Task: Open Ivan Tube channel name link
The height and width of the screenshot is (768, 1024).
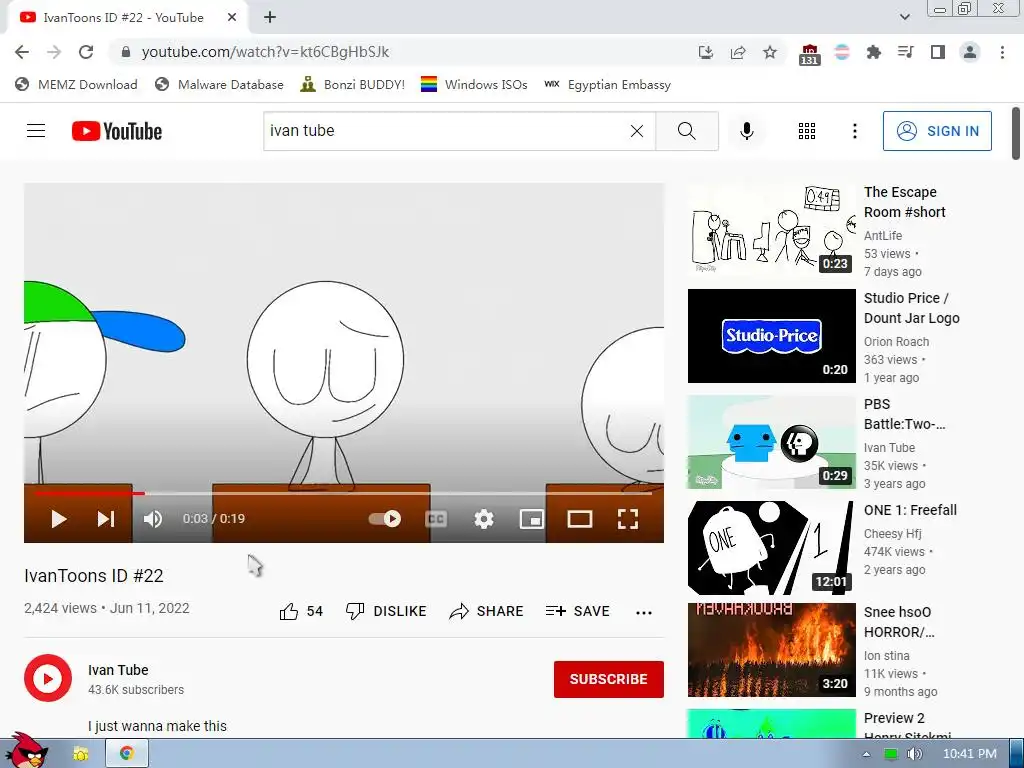Action: tap(118, 670)
